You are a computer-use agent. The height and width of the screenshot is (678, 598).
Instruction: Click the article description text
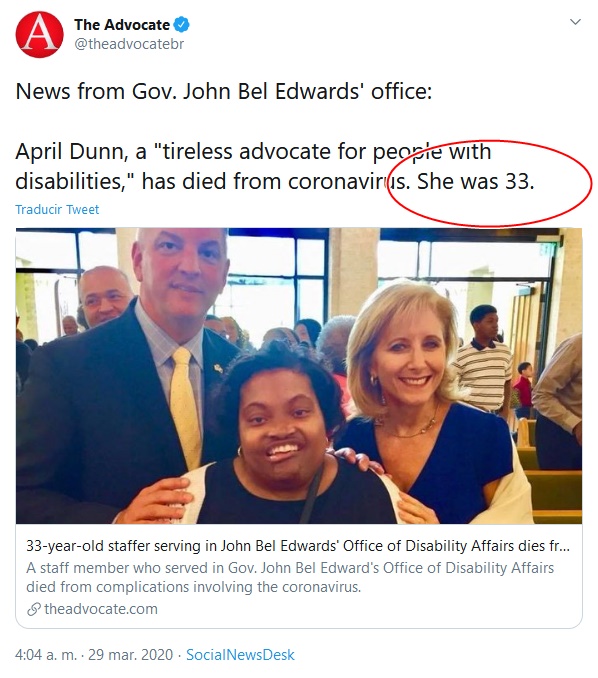tap(290, 577)
